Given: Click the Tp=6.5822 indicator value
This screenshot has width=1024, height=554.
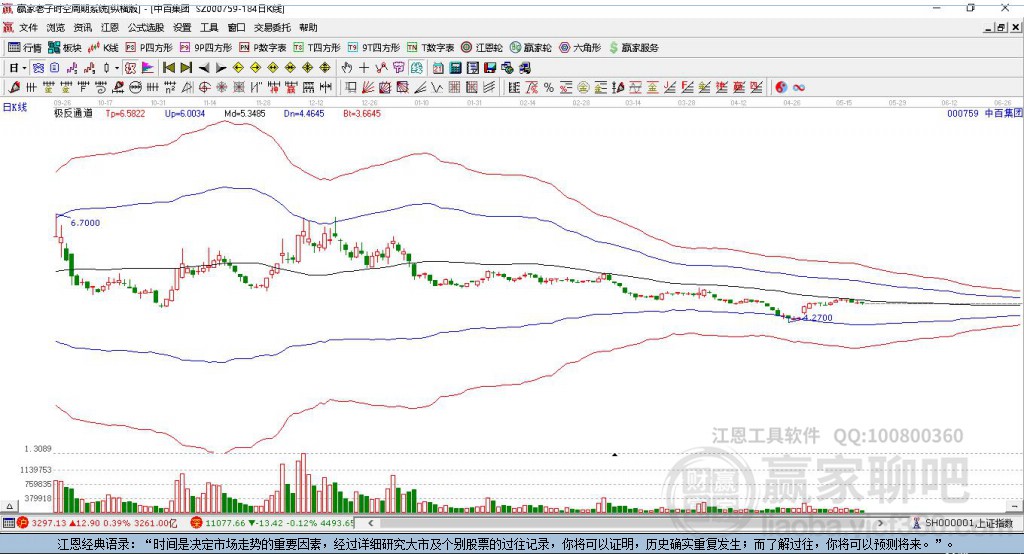Looking at the screenshot, I should (x=125, y=113).
